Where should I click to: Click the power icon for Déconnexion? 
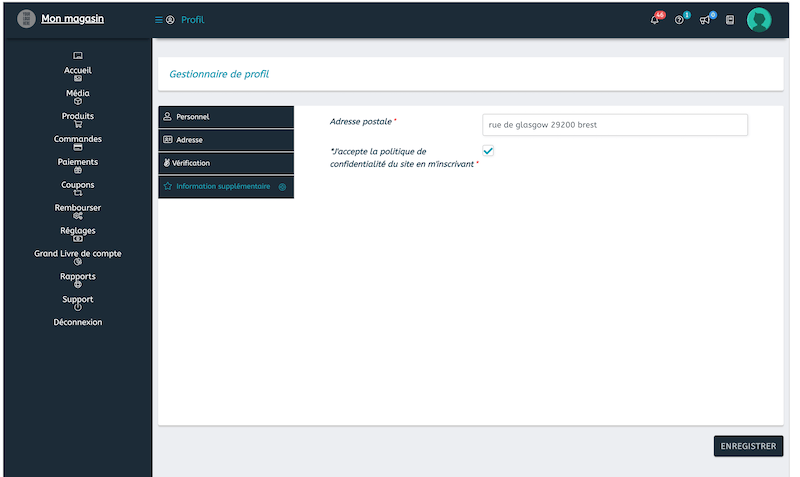coord(78,307)
